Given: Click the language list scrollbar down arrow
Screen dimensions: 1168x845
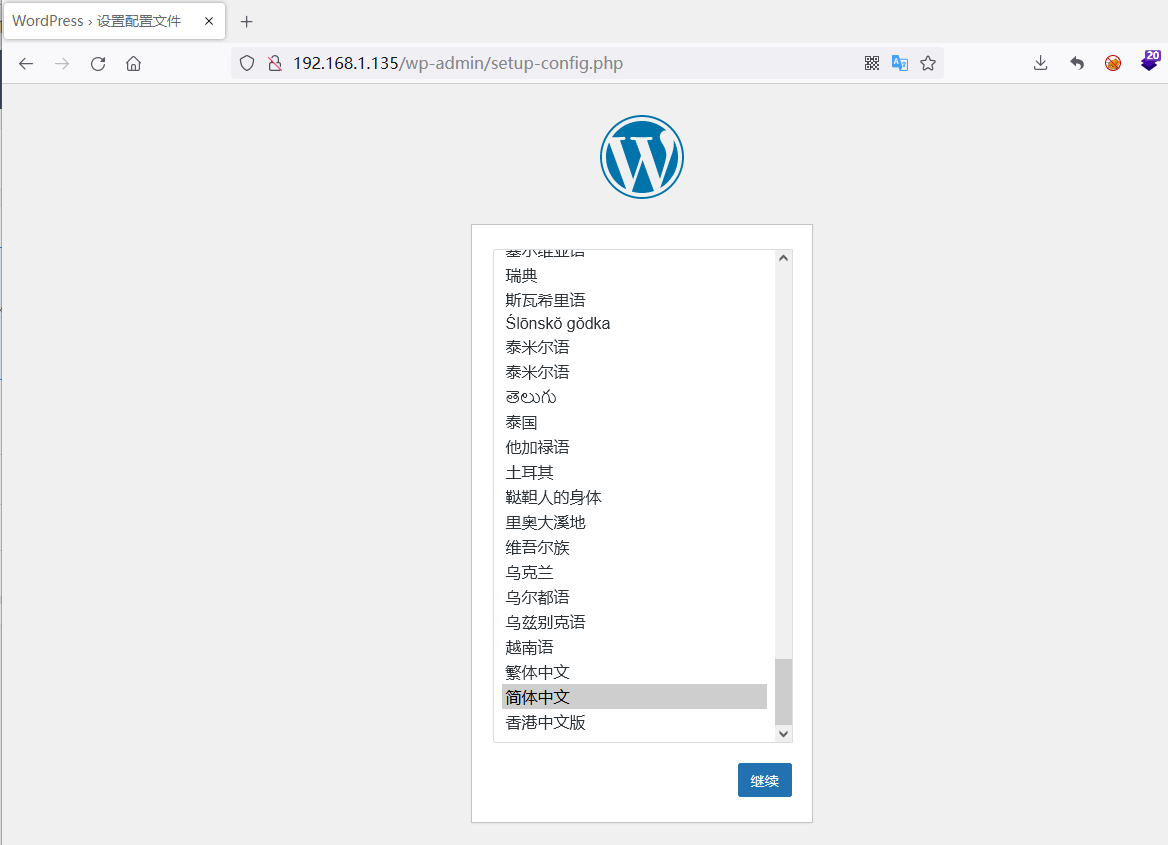Looking at the screenshot, I should click(x=783, y=733).
